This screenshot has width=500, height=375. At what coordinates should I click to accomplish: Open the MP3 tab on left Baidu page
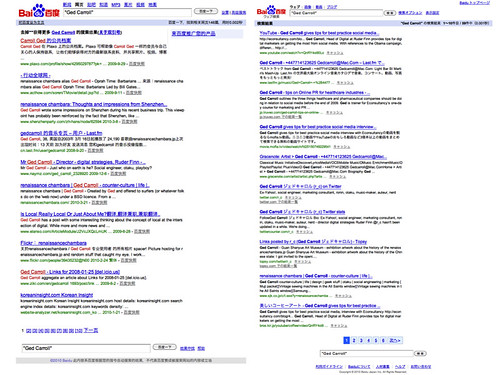pyautogui.click(x=116, y=5)
